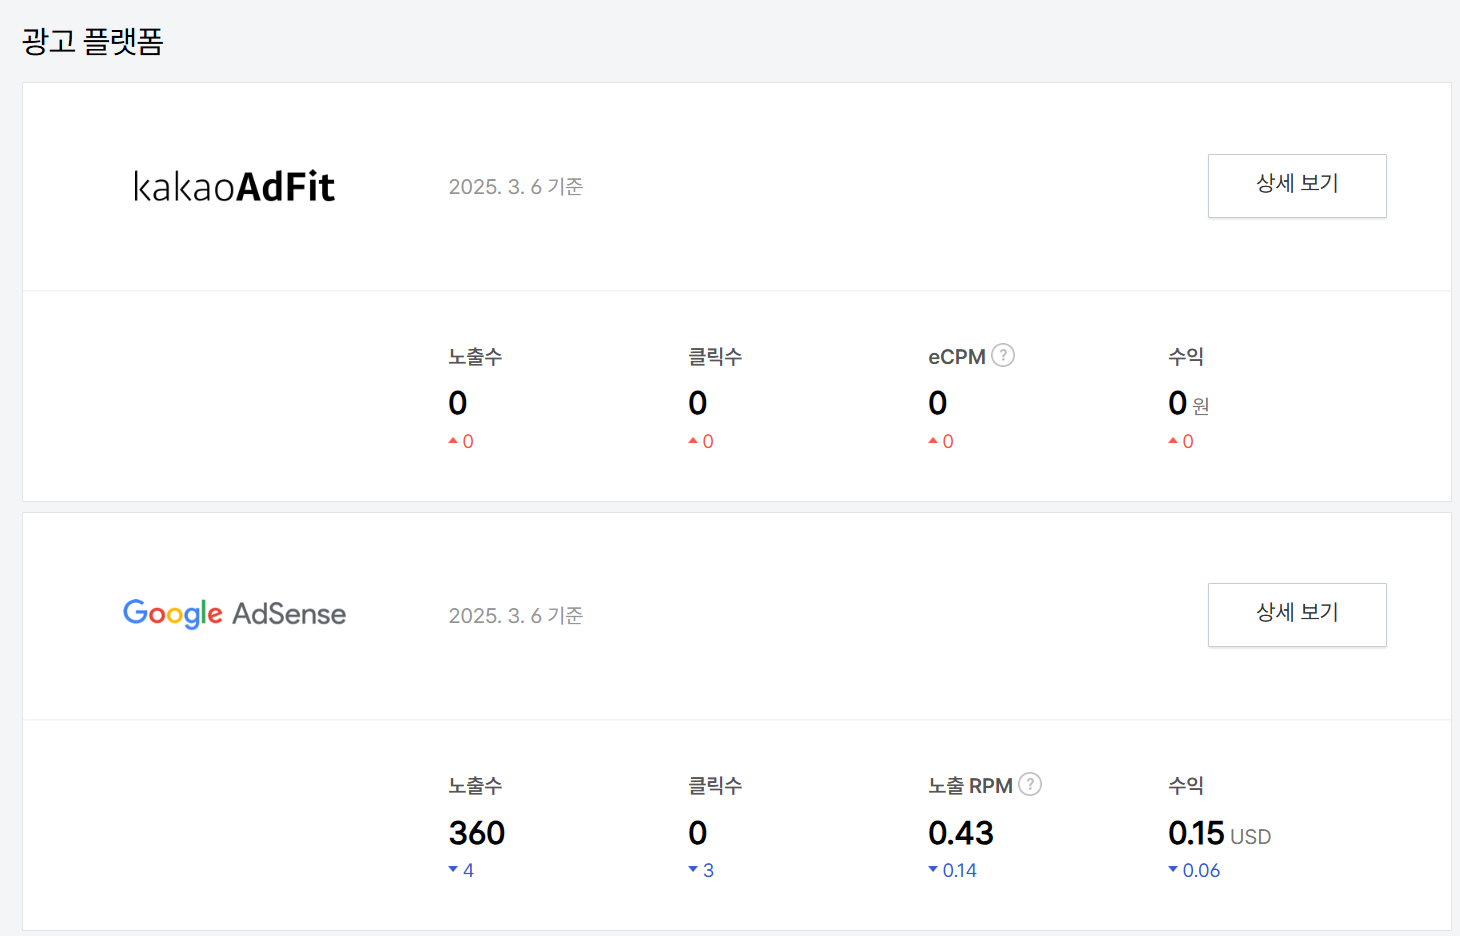Click the Google AdSense logo

(233, 614)
